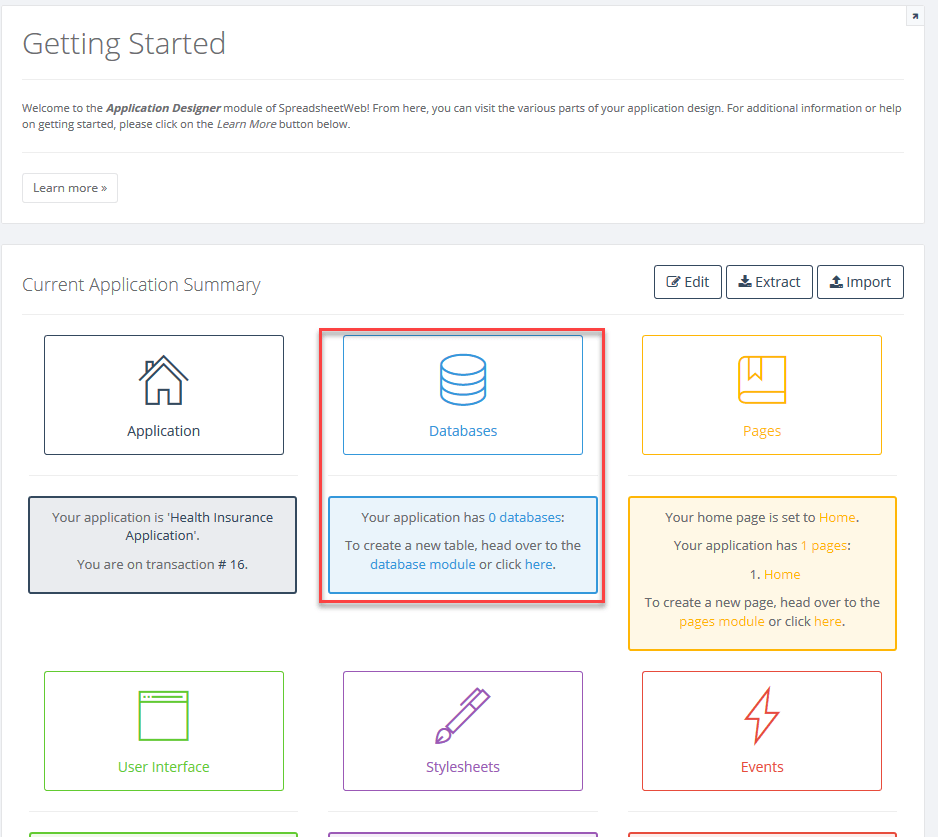Screen dimensions: 938x837
Task: Open the '0 databases' link
Action: tap(524, 518)
